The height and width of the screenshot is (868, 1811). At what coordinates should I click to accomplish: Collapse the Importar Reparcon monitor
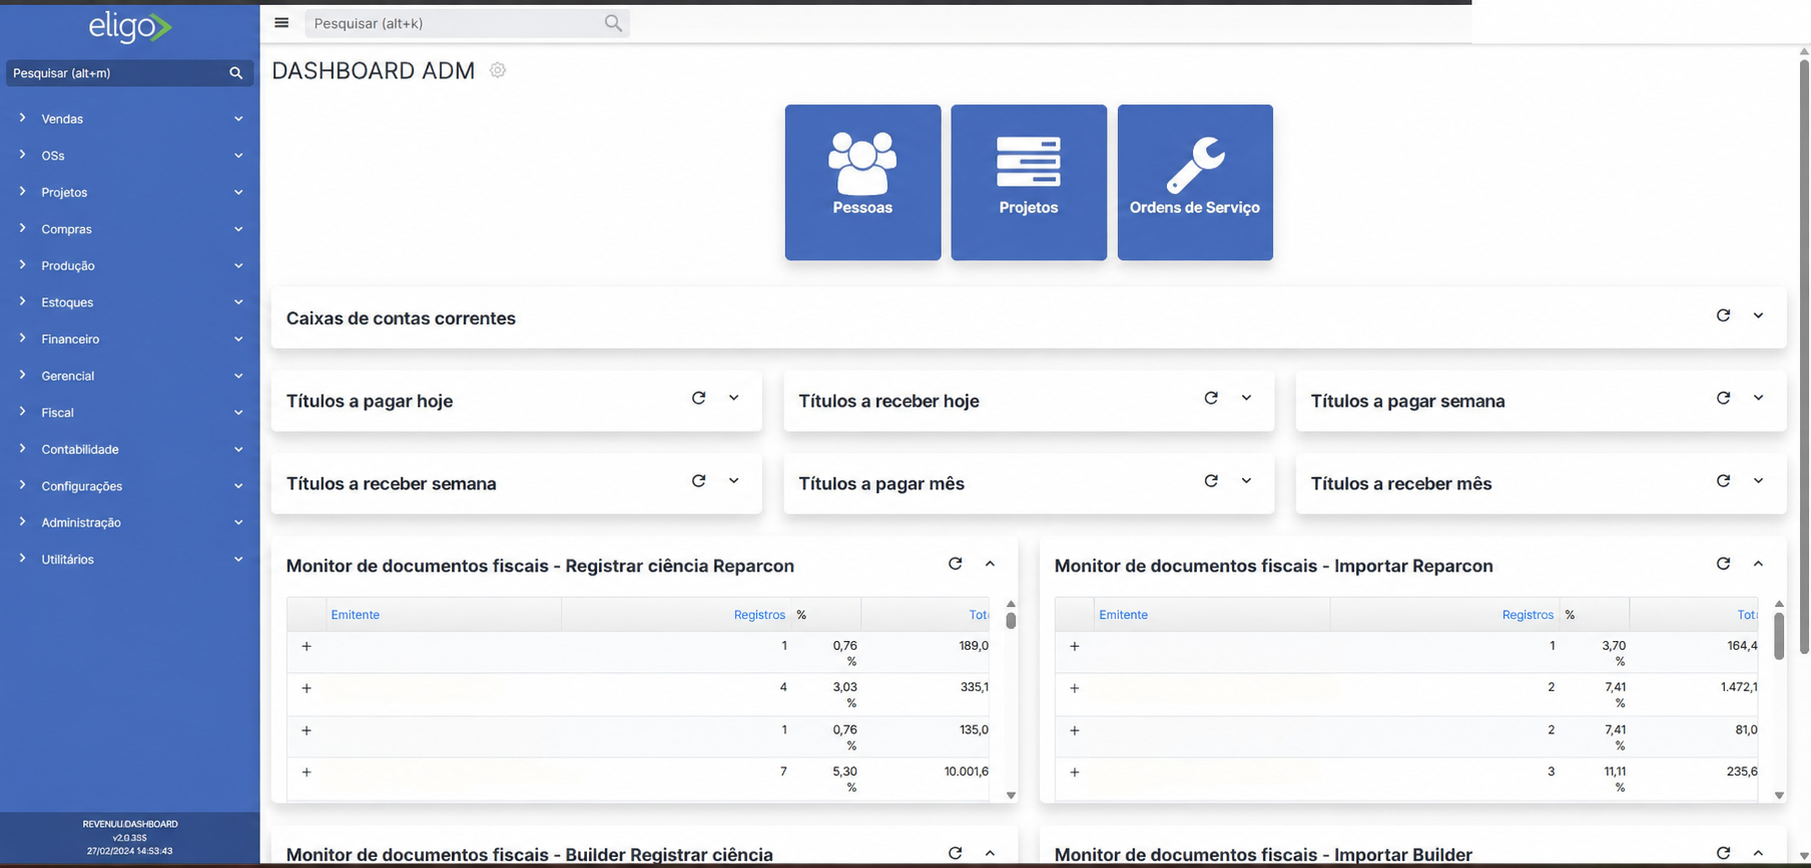pyautogui.click(x=1758, y=564)
